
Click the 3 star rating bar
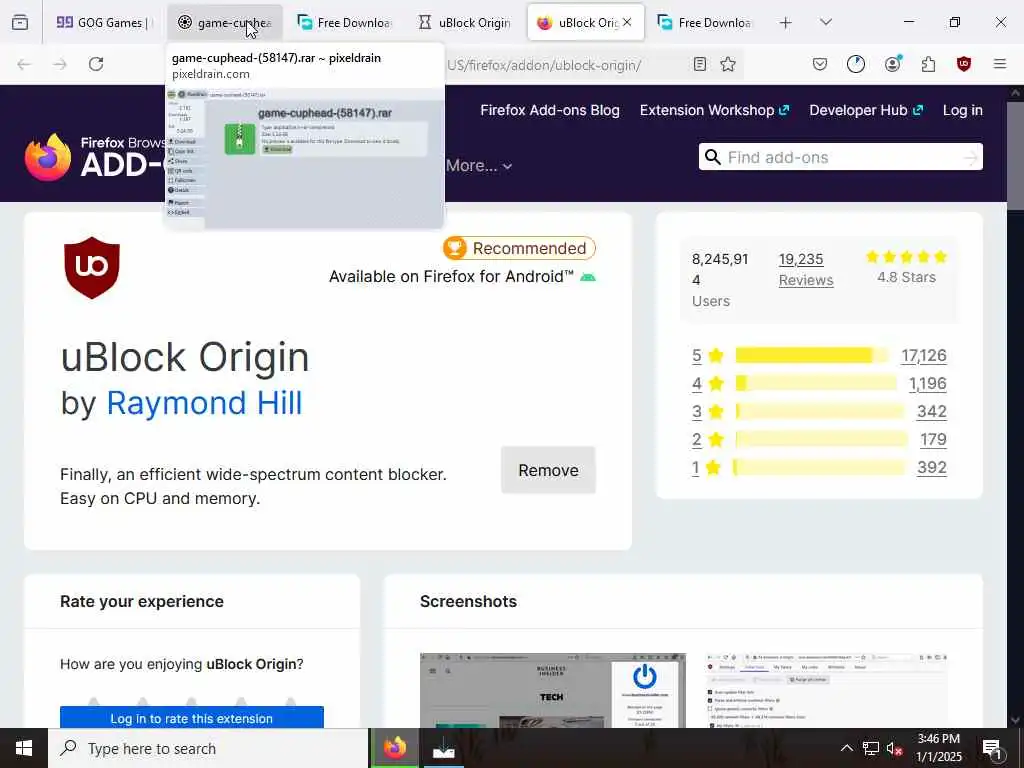(820, 411)
